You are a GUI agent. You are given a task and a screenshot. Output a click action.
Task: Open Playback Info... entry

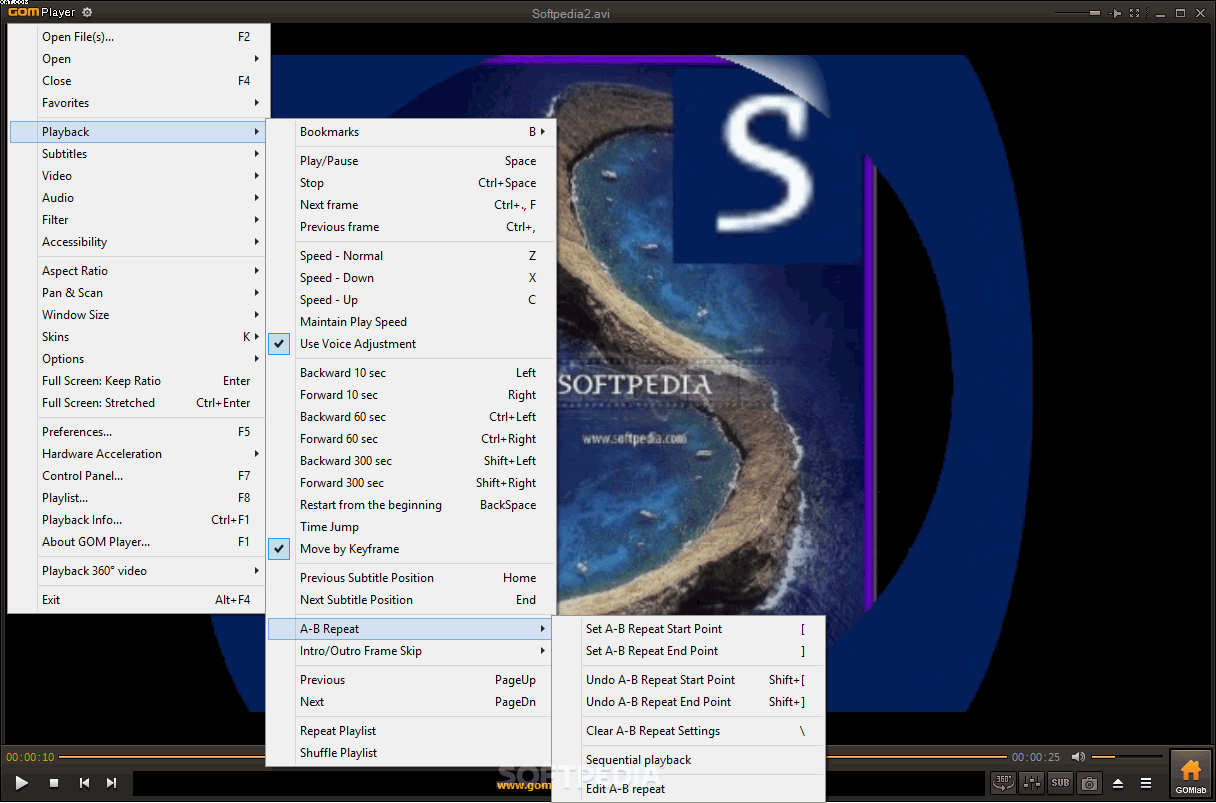[137, 520]
